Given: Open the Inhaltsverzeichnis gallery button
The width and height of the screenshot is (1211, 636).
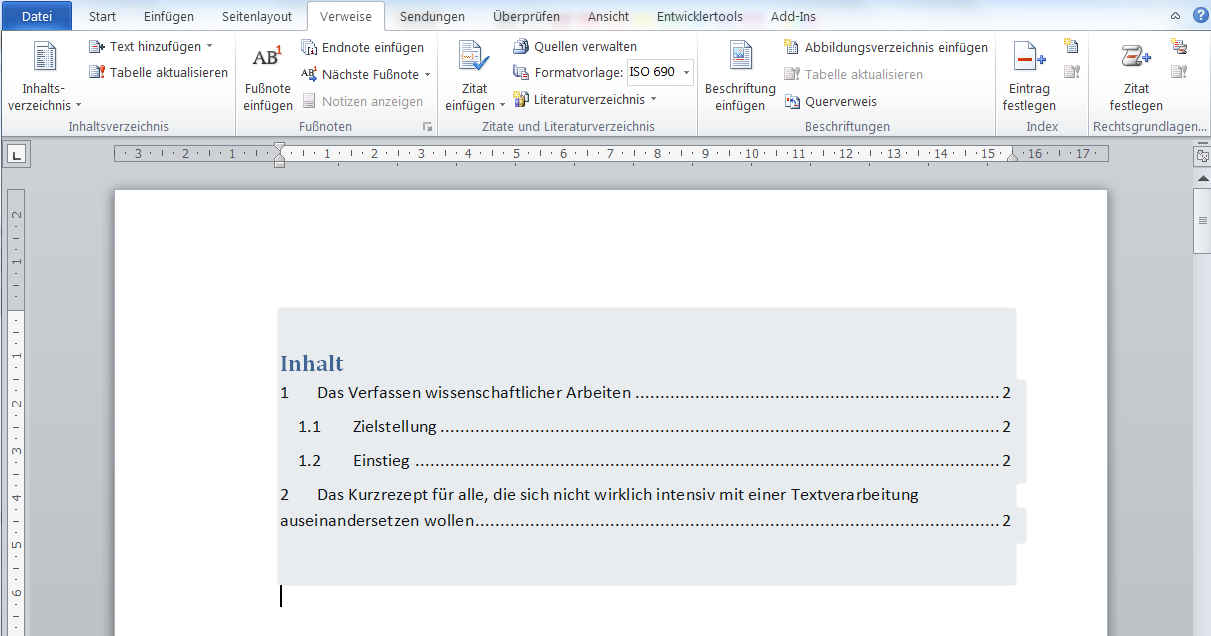Looking at the screenshot, I should (45, 77).
